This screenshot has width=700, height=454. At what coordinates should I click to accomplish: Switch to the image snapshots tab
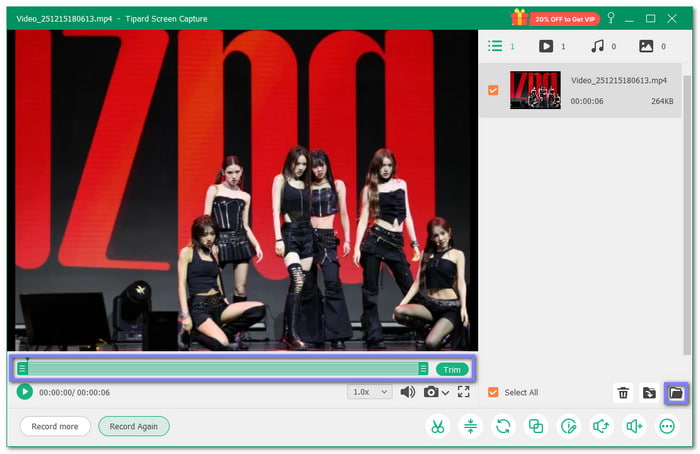646,46
